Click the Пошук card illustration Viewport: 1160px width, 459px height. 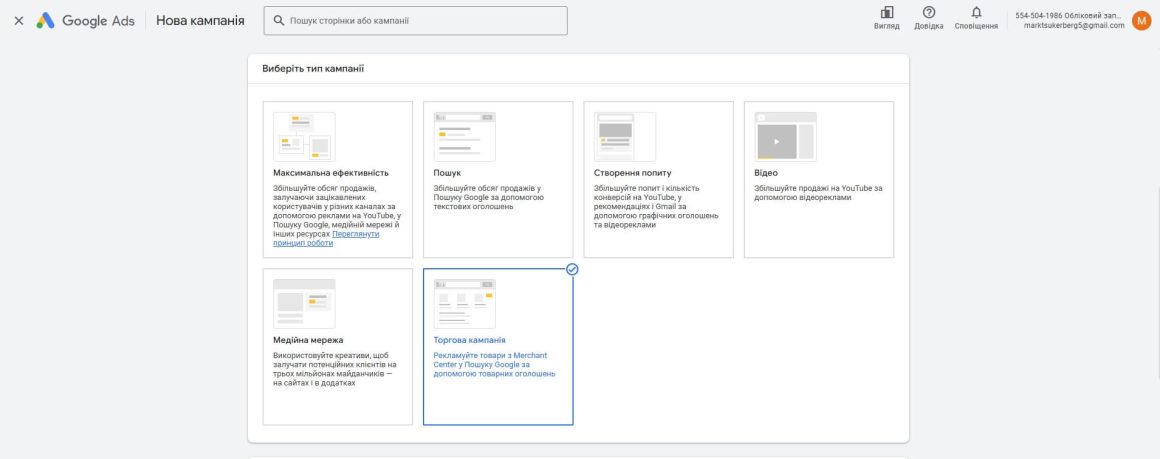click(465, 137)
